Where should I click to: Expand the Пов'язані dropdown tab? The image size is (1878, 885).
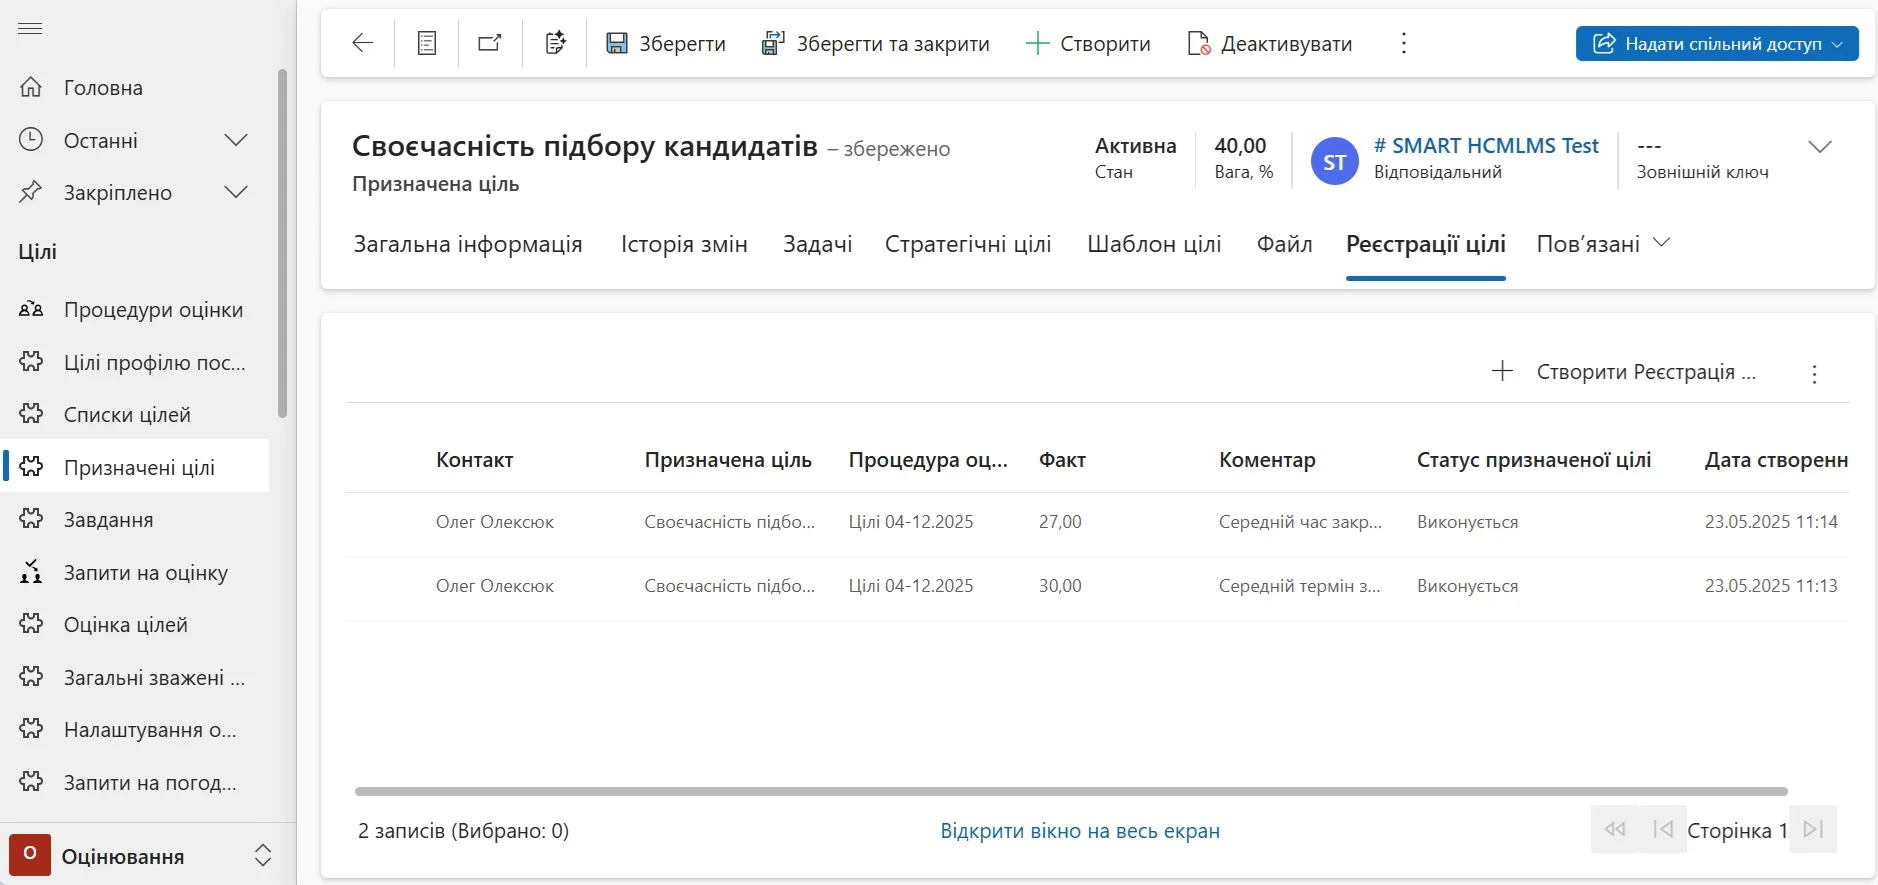(1603, 244)
